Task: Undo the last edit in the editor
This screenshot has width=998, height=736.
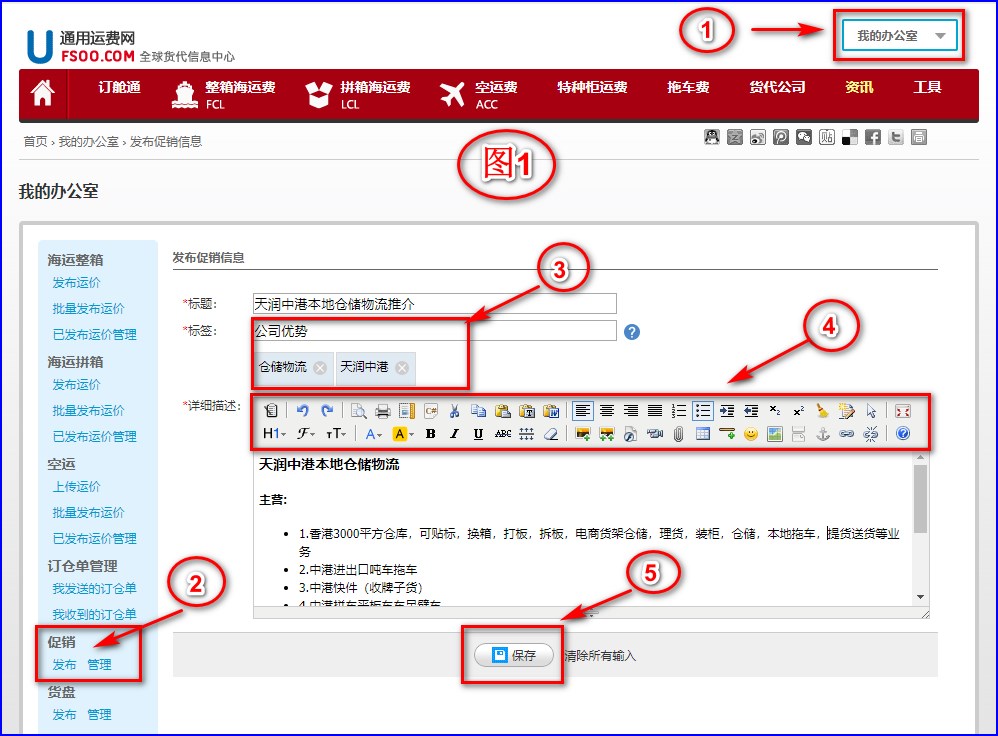Action: pos(302,410)
